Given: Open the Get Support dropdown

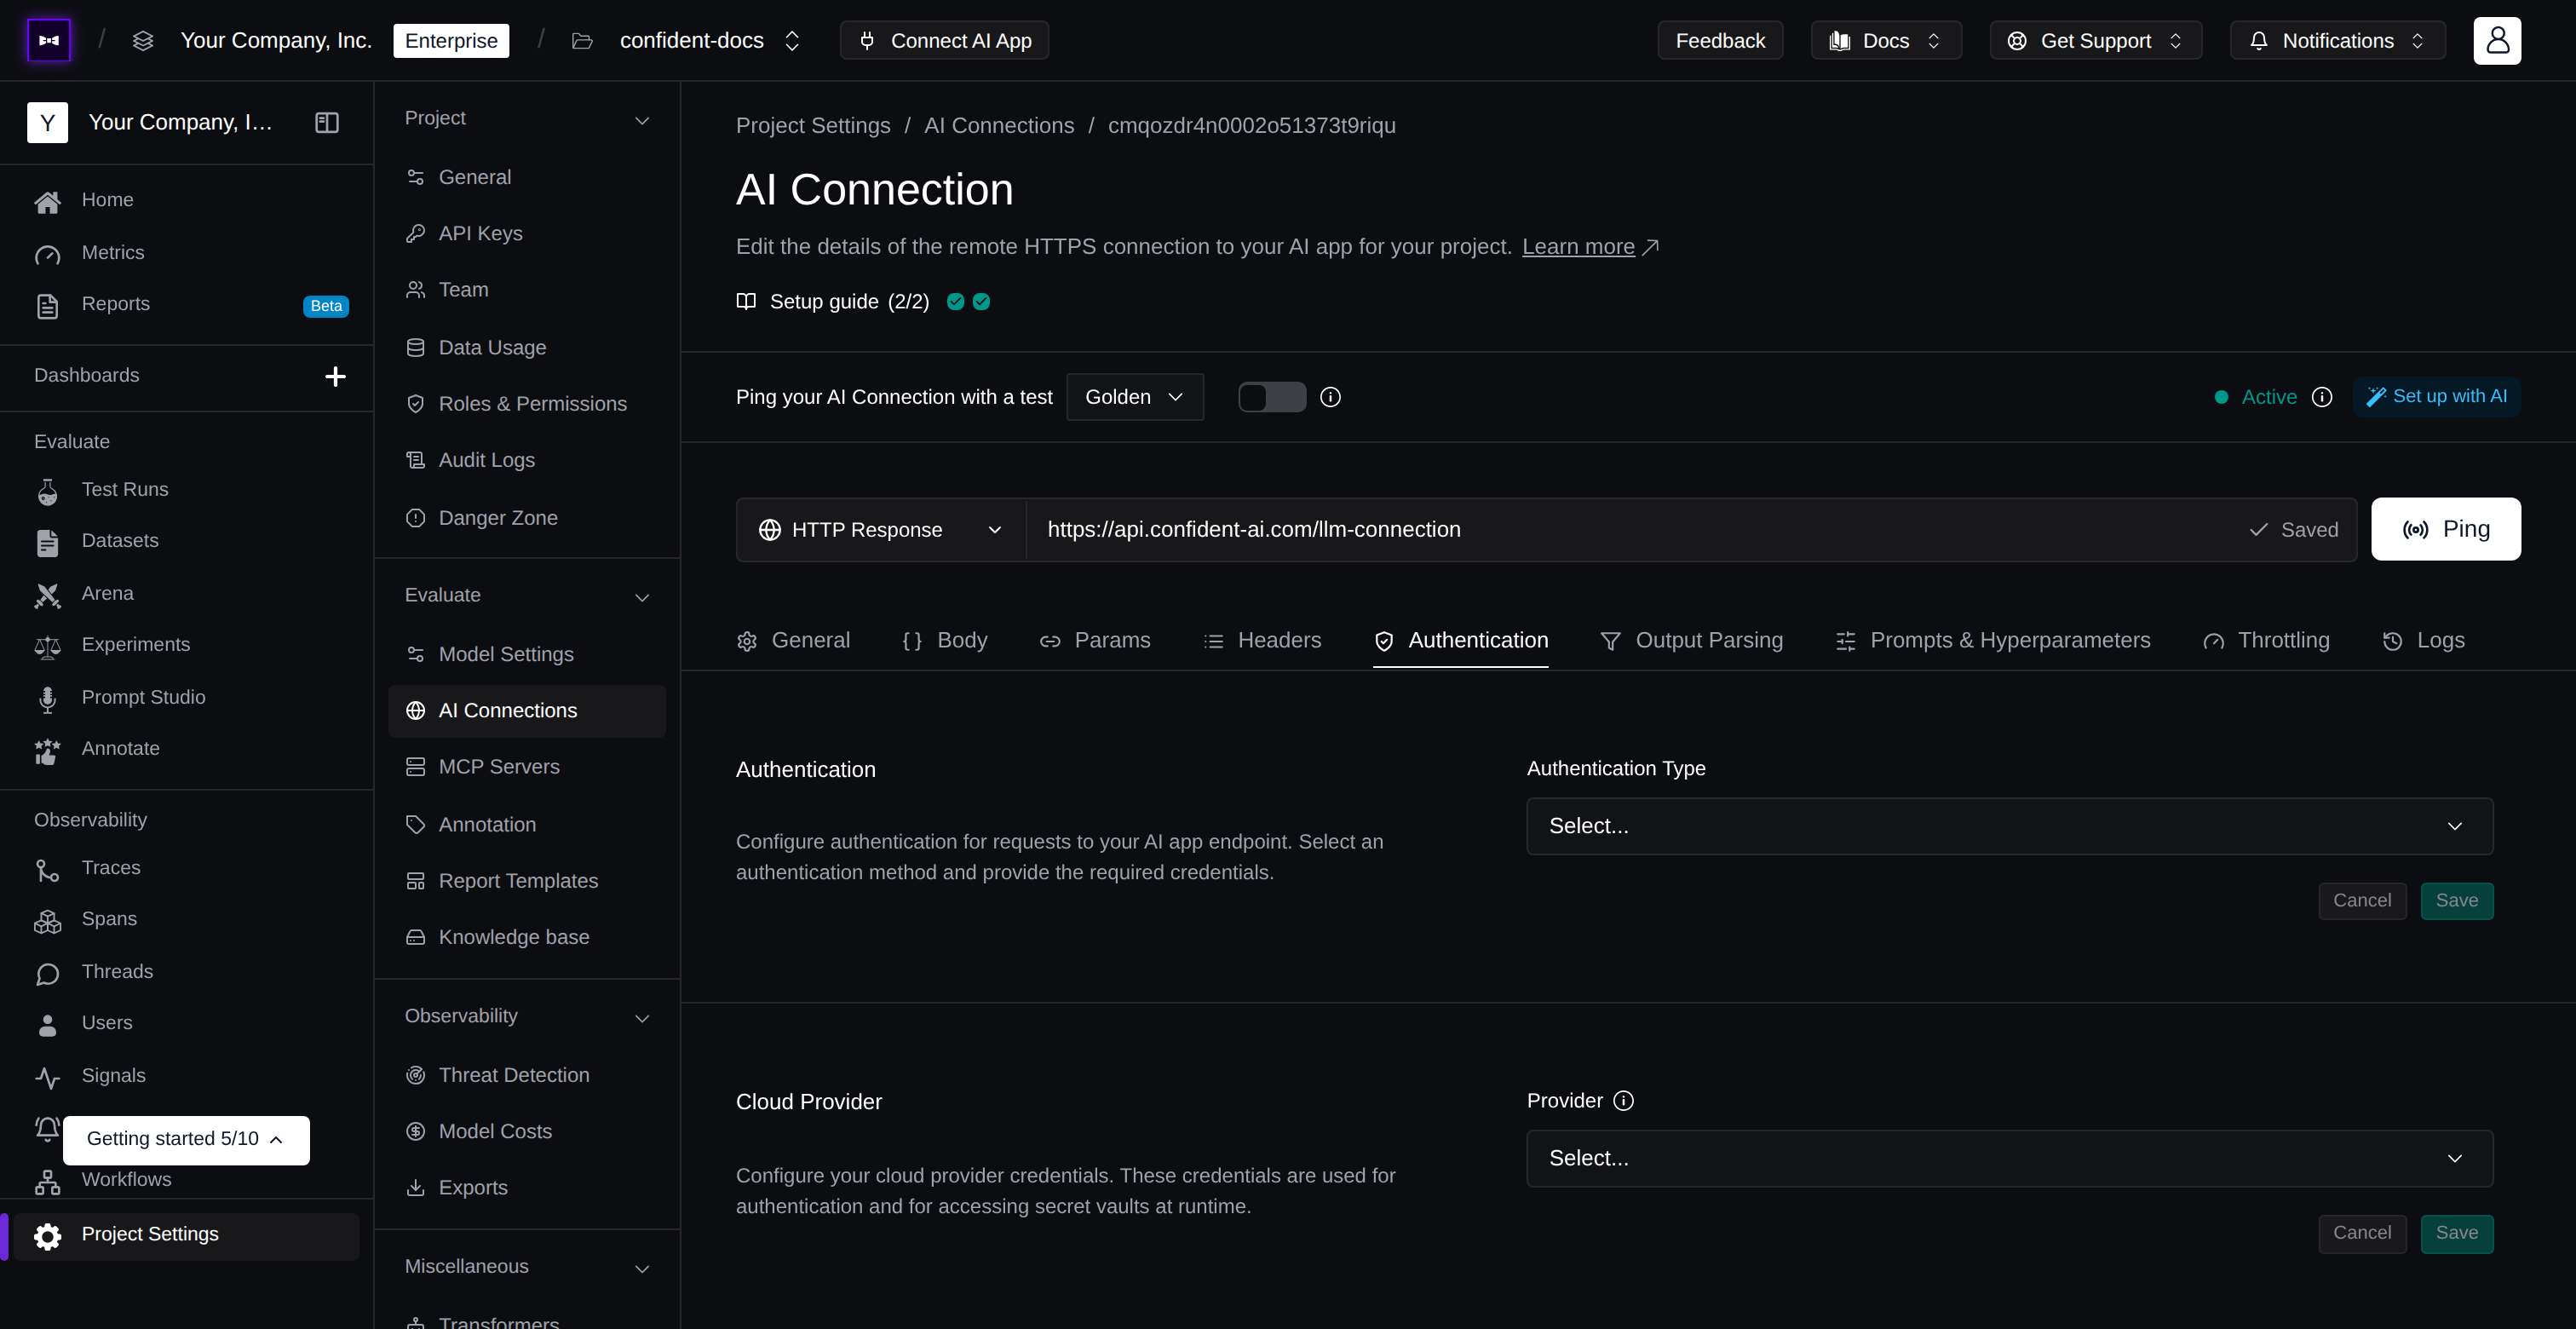Looking at the screenshot, I should [x=2095, y=41].
